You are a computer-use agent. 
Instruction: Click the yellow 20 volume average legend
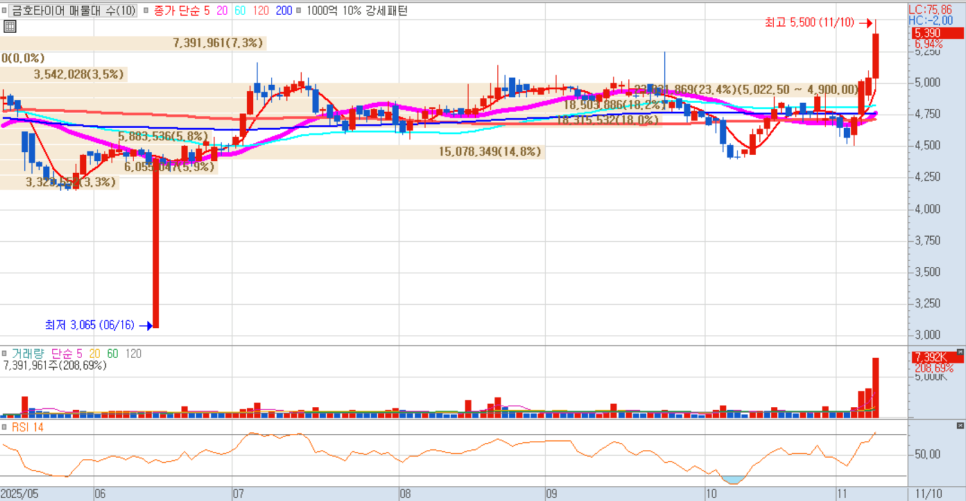[x=94, y=354]
